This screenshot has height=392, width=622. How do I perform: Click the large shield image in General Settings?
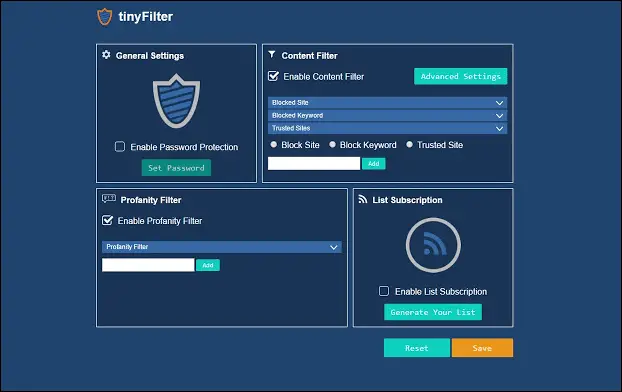177,101
